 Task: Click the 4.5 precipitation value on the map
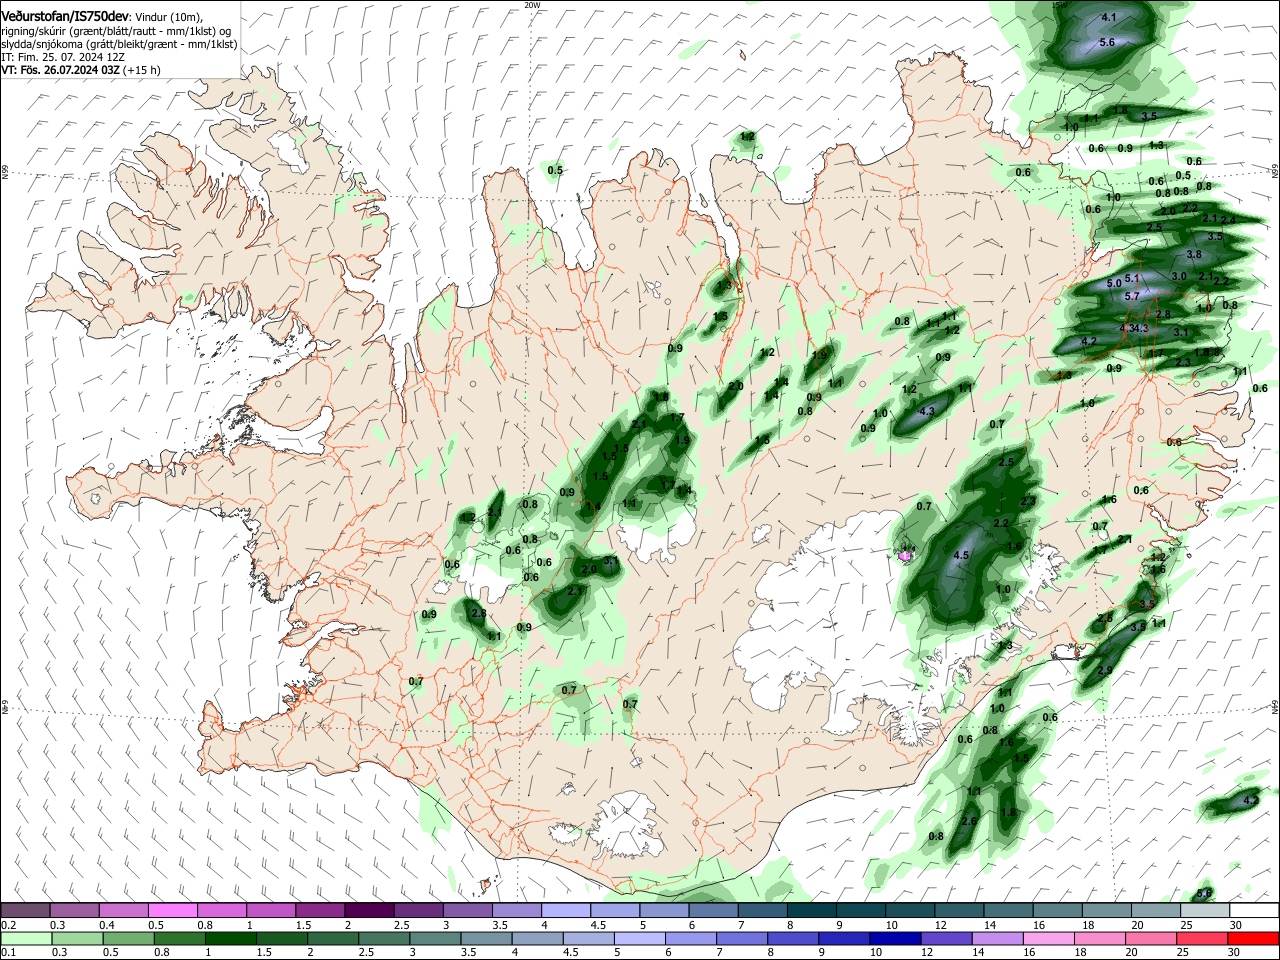coord(962,555)
